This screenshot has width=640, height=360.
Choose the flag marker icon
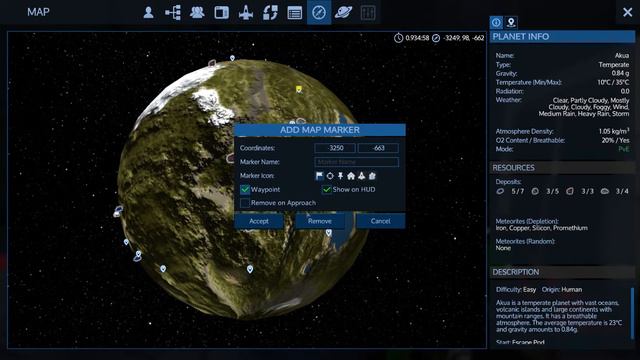pyautogui.click(x=319, y=176)
